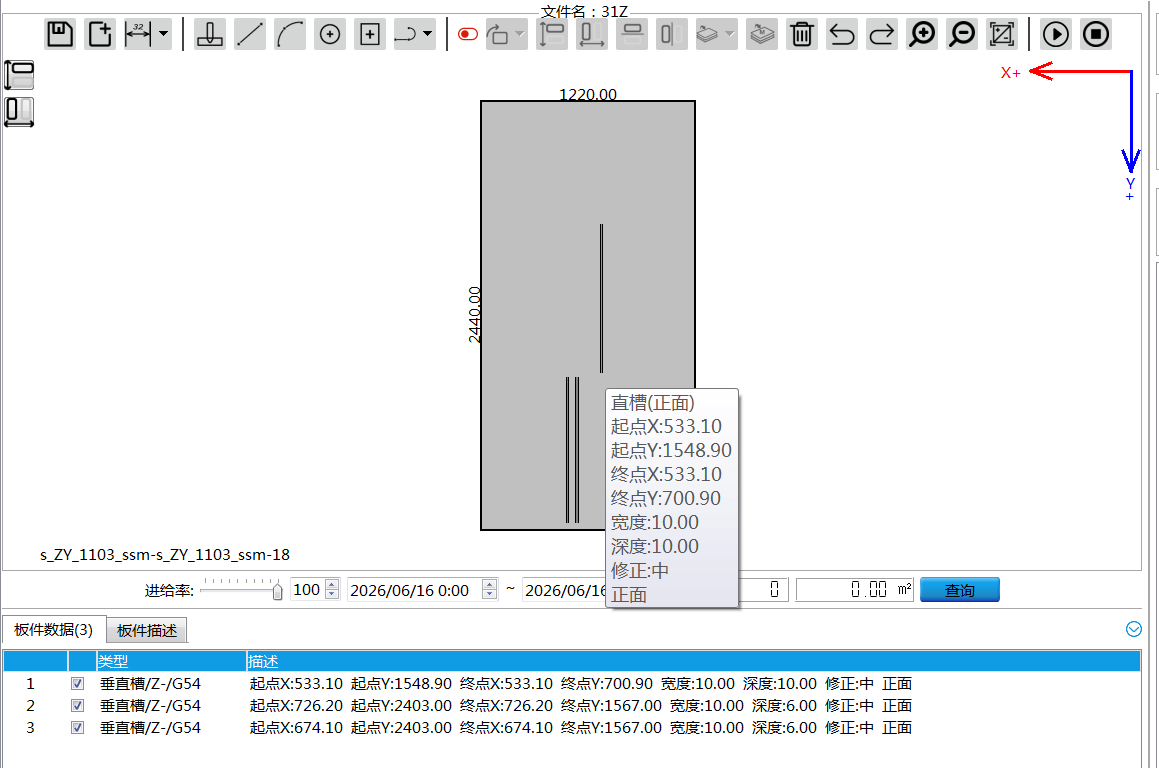The width and height of the screenshot is (1159, 768).
Task: Choose the circle hole tool
Action: click(x=330, y=34)
